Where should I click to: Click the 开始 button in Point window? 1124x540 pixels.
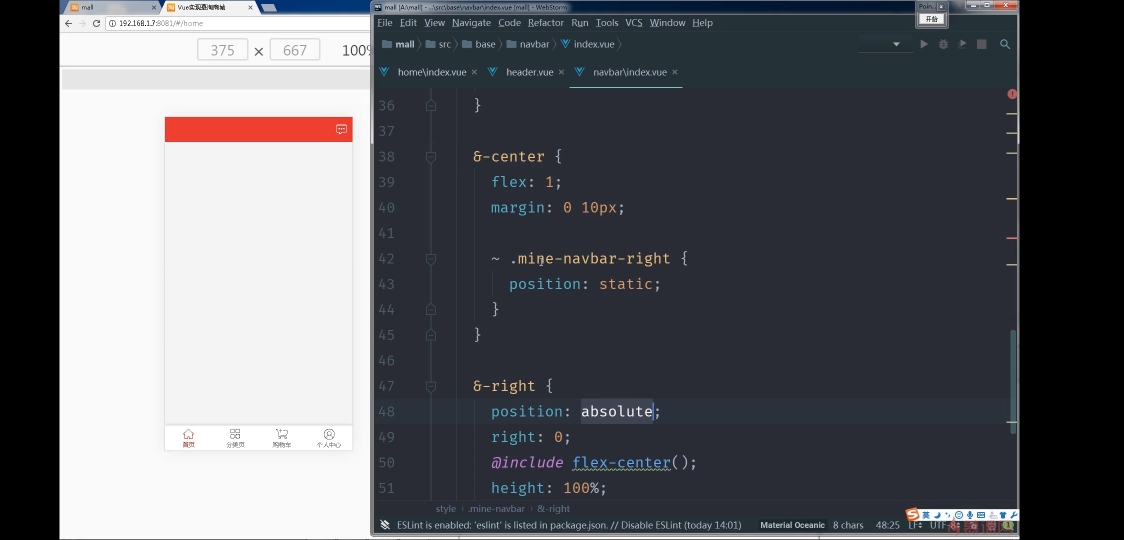(x=931, y=19)
